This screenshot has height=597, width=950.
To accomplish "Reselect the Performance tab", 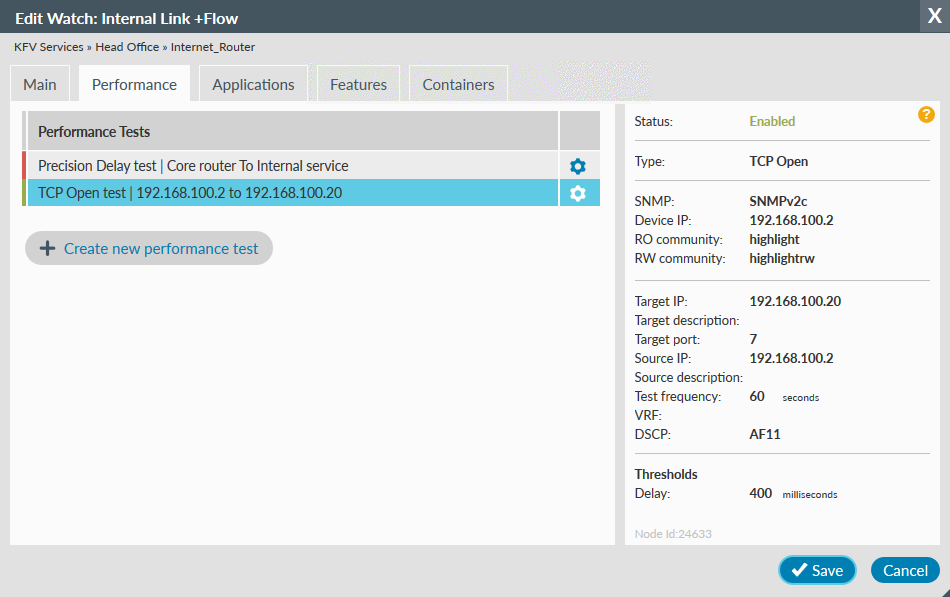I will pos(134,84).
